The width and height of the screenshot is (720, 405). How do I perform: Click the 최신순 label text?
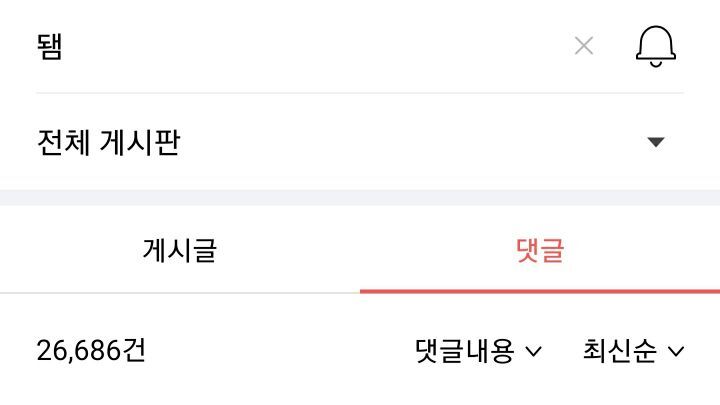click(620, 351)
